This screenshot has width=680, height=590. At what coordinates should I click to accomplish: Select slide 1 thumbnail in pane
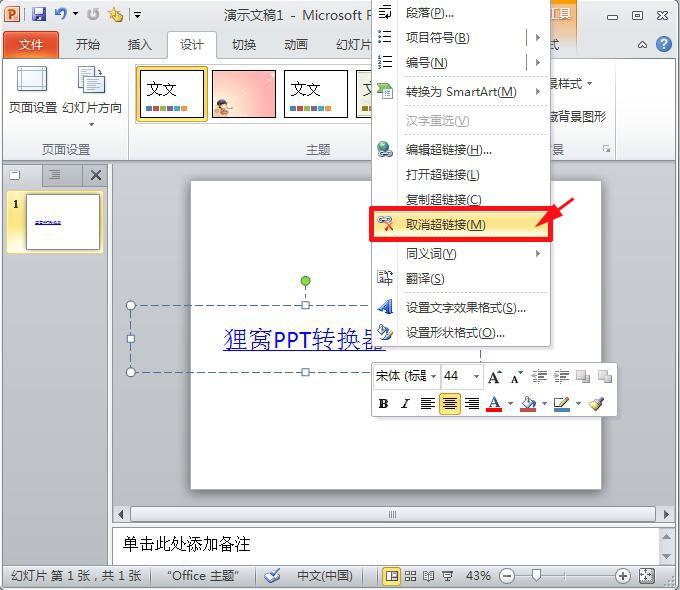click(x=62, y=222)
